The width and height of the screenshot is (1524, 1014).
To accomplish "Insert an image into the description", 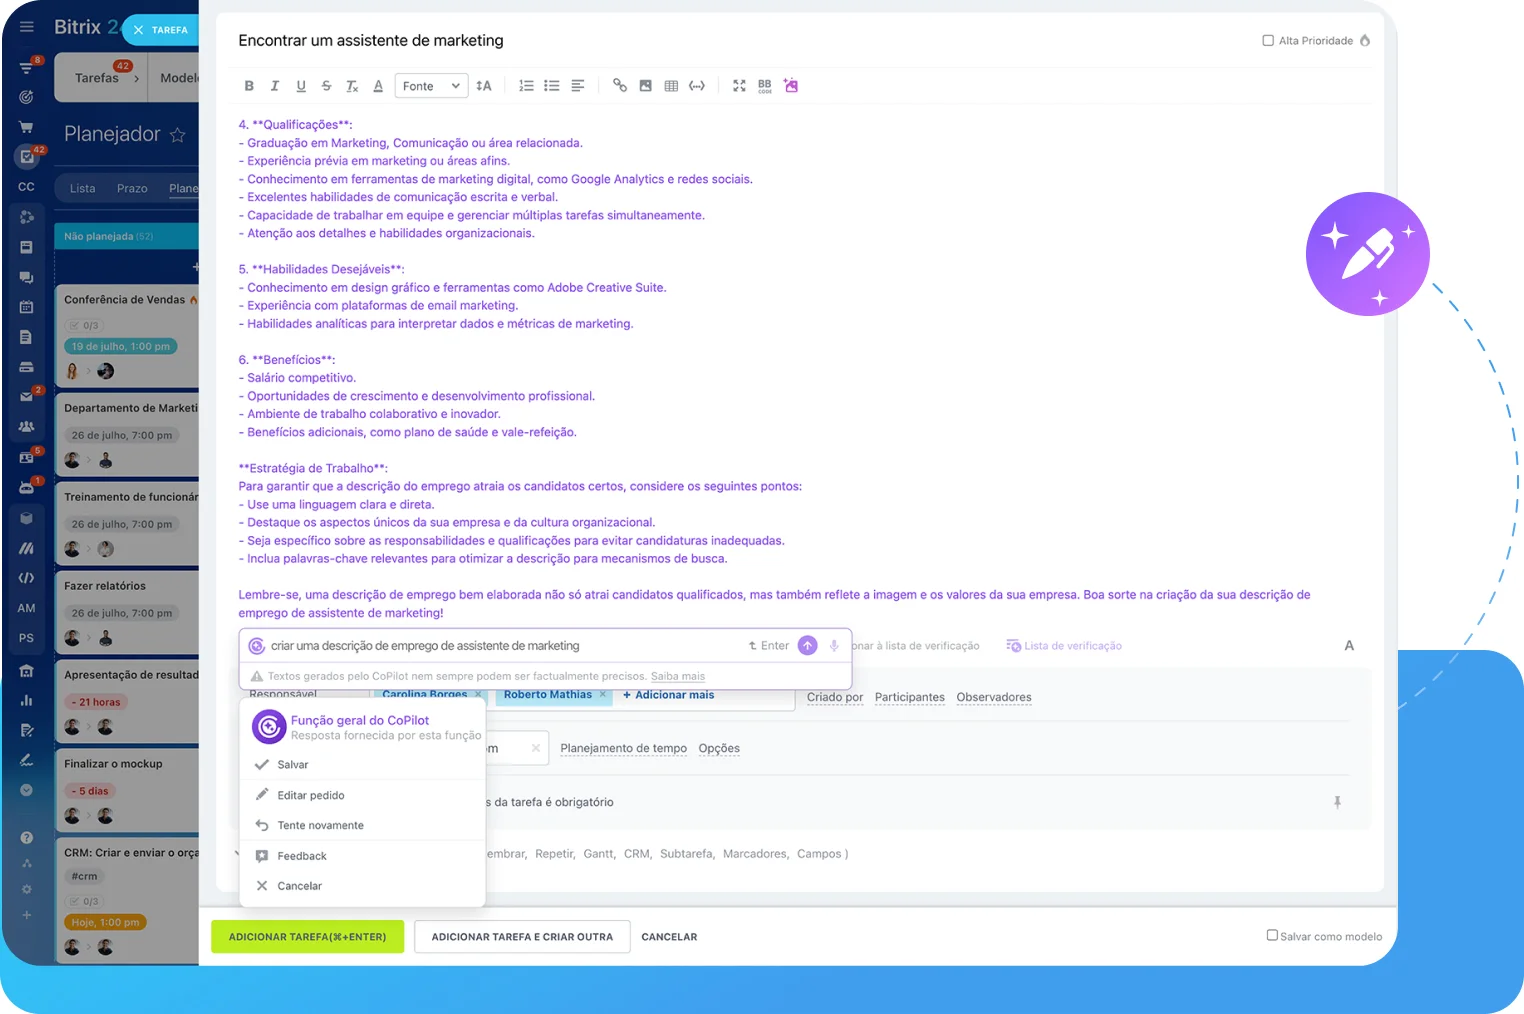I will click(645, 85).
